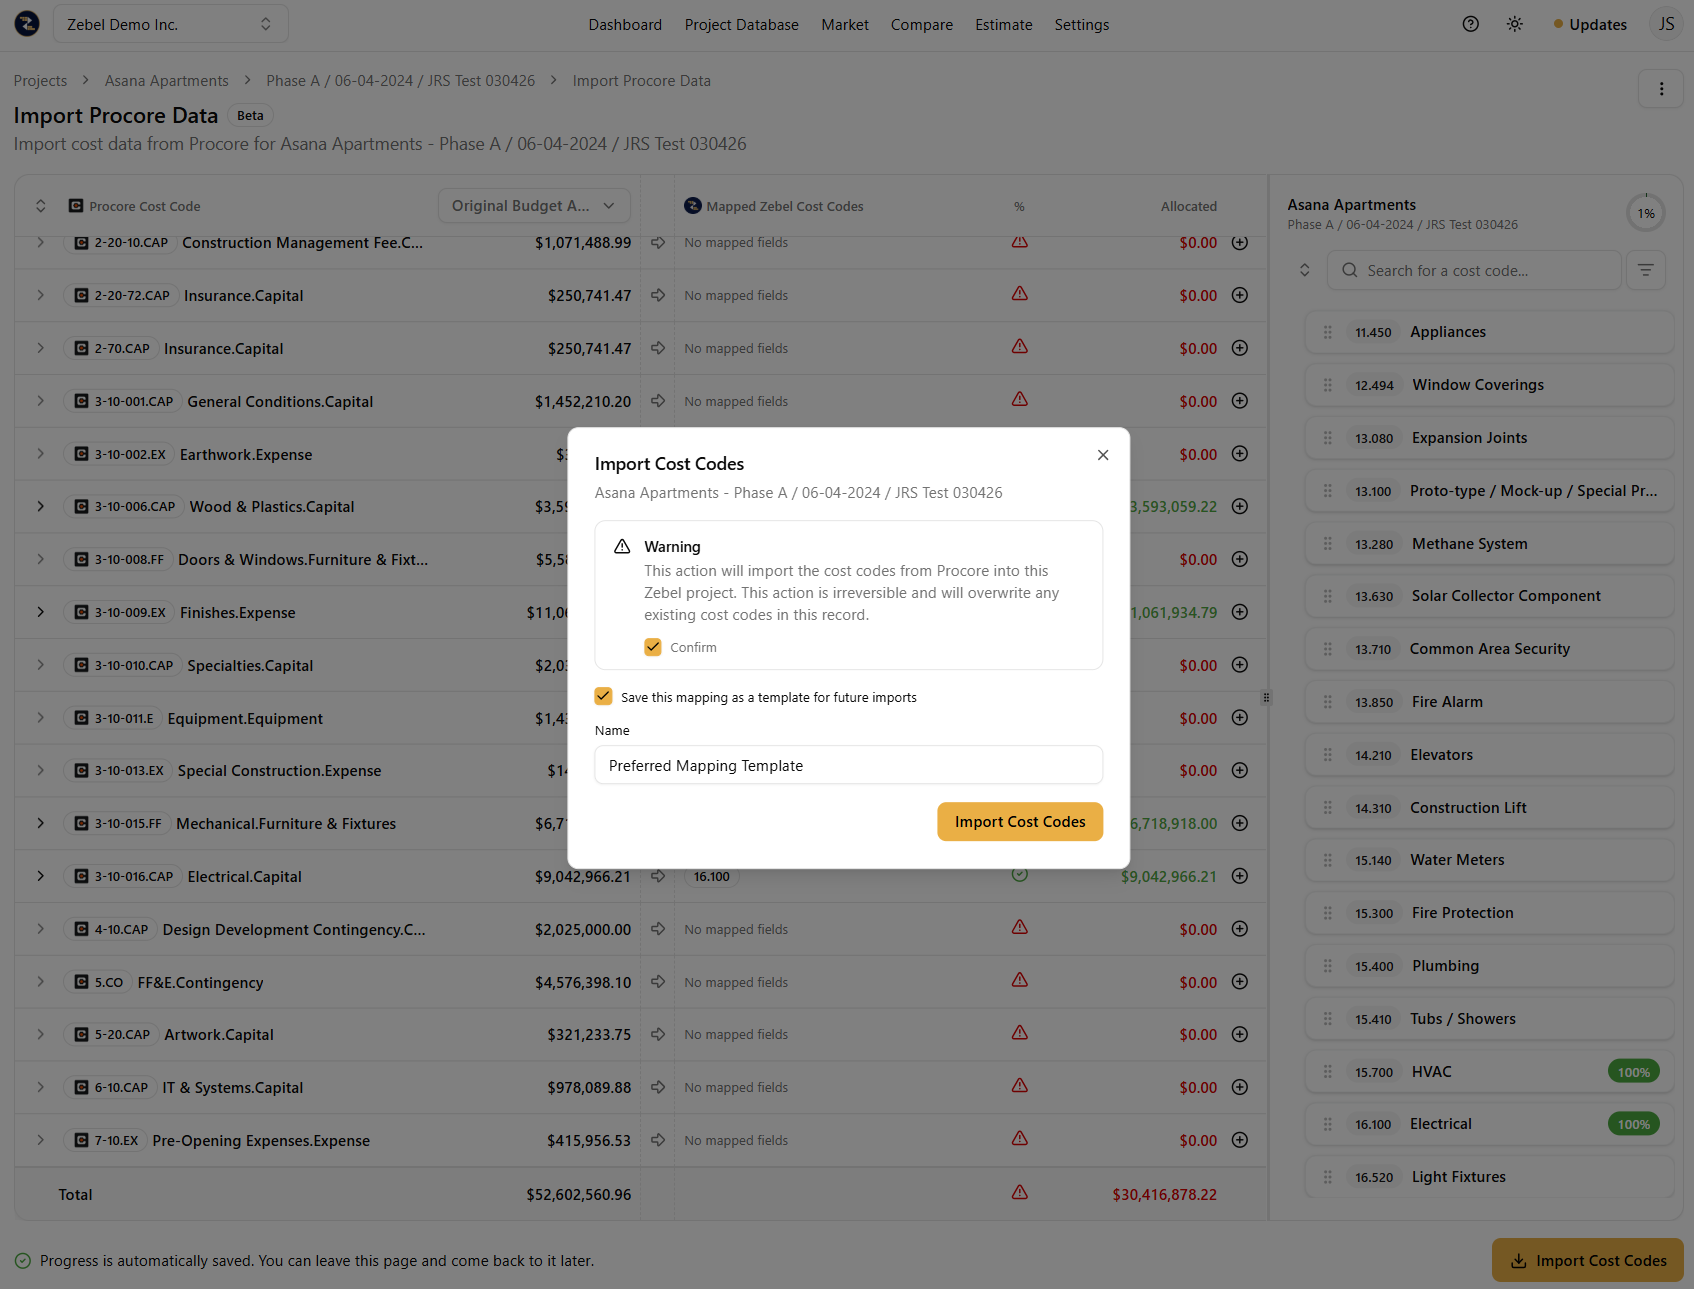Expand the Earthwork.Expense row
1694x1289 pixels.
(40, 454)
